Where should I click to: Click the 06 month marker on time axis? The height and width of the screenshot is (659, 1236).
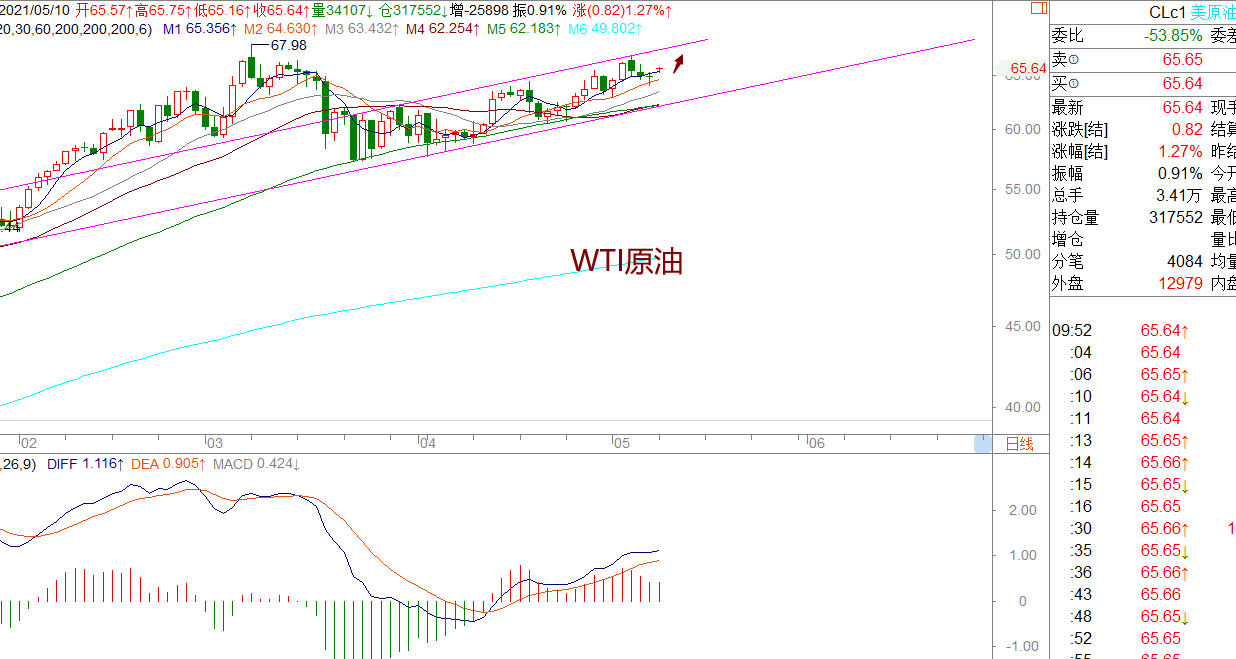pos(816,443)
